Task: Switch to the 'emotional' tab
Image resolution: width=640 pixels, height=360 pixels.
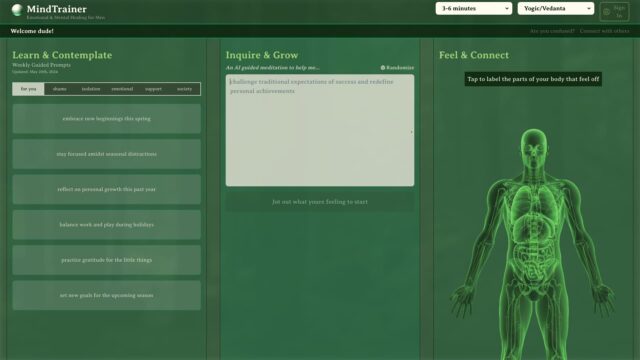Action: point(122,89)
